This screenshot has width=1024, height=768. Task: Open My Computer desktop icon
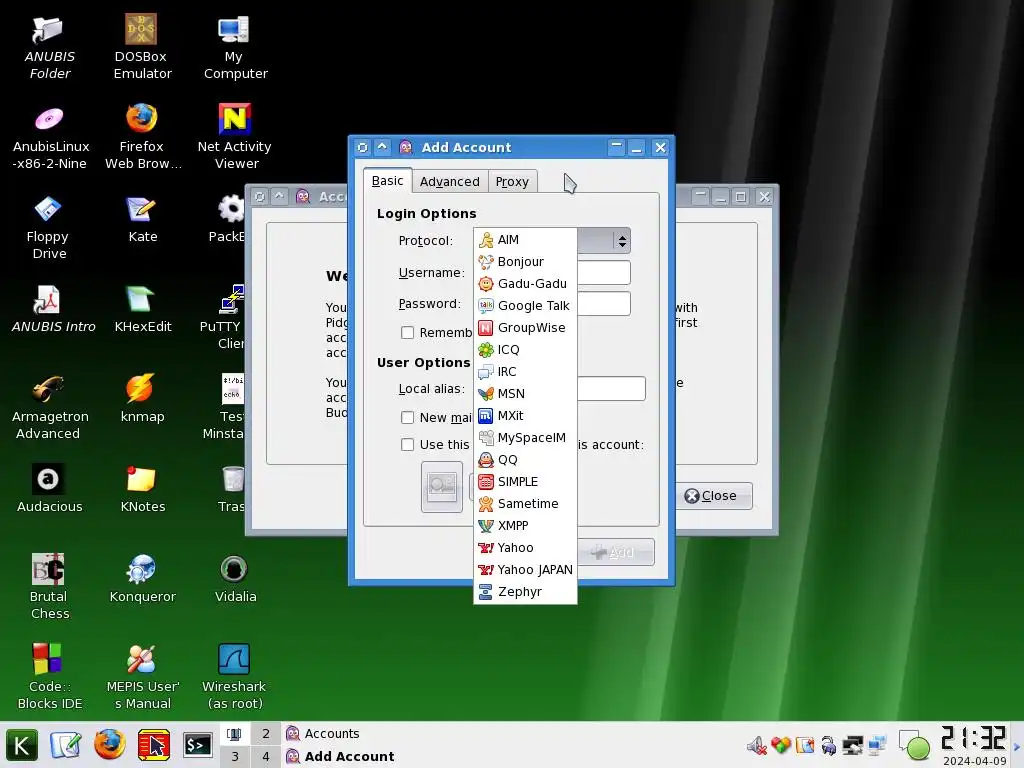click(x=235, y=47)
